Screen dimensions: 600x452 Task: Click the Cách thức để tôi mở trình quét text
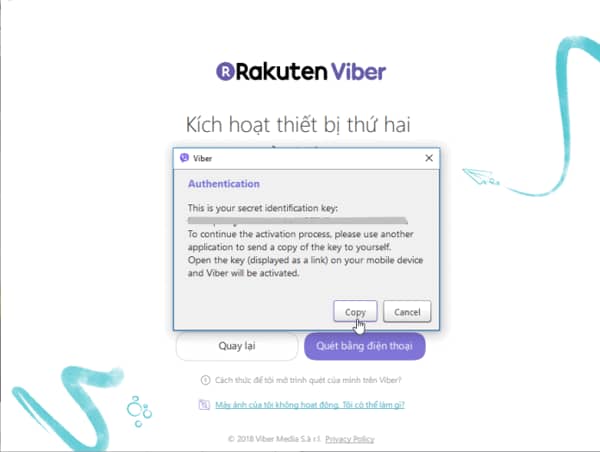click(308, 380)
